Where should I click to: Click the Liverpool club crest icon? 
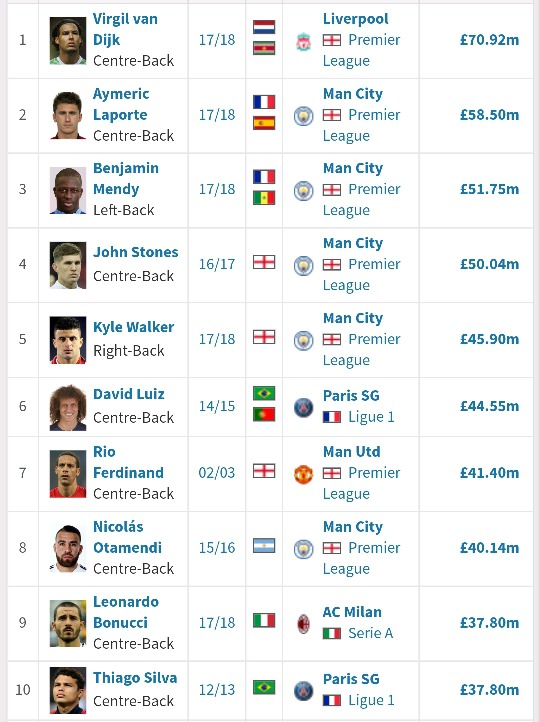pyautogui.click(x=303, y=42)
